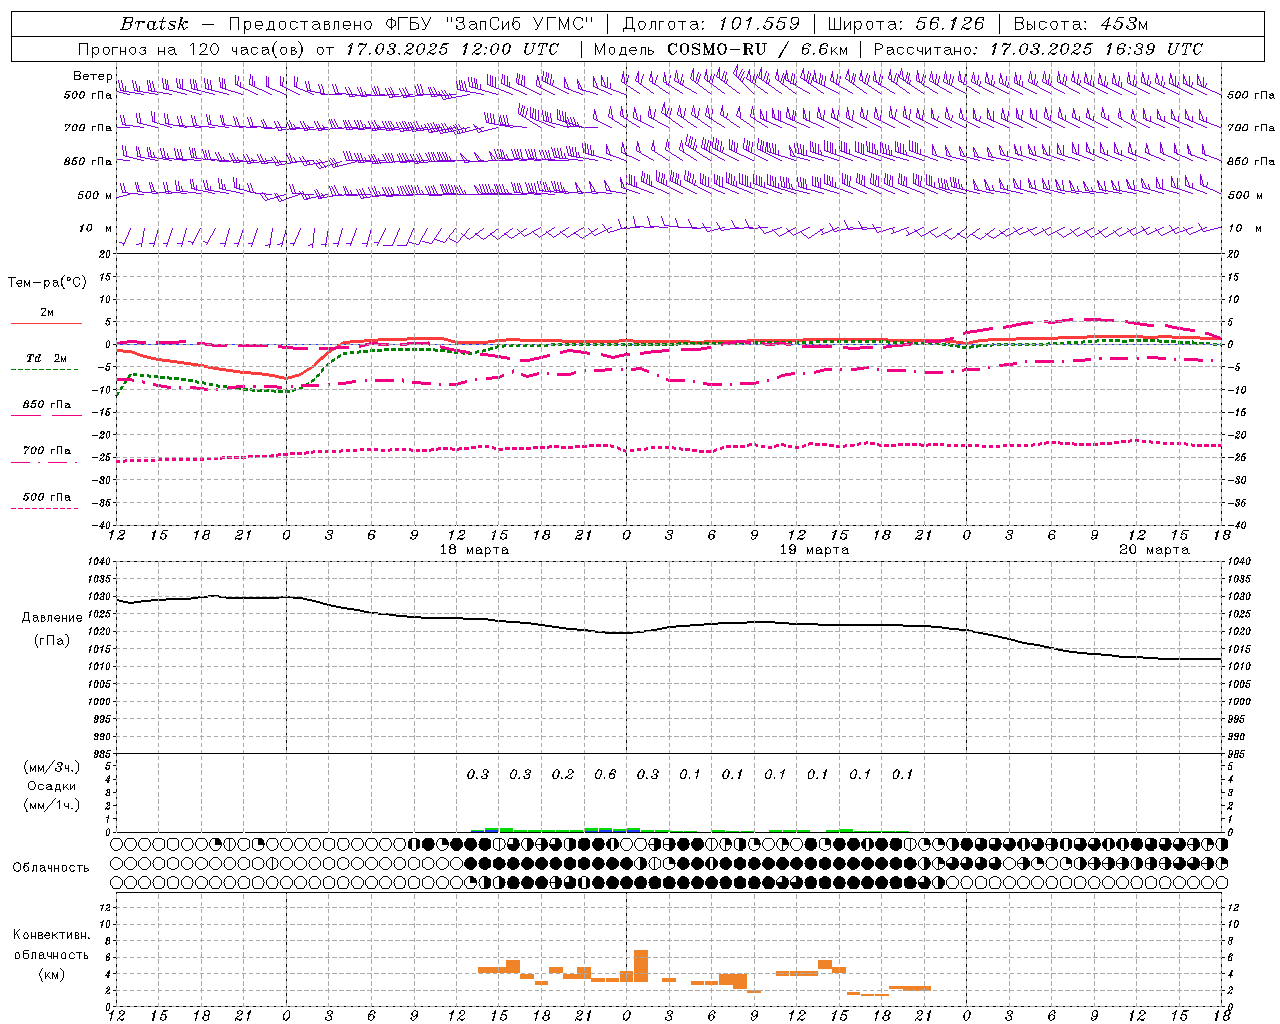Click the left '500 м' wind level label
This screenshot has height=1024, width=1280.
point(95,195)
